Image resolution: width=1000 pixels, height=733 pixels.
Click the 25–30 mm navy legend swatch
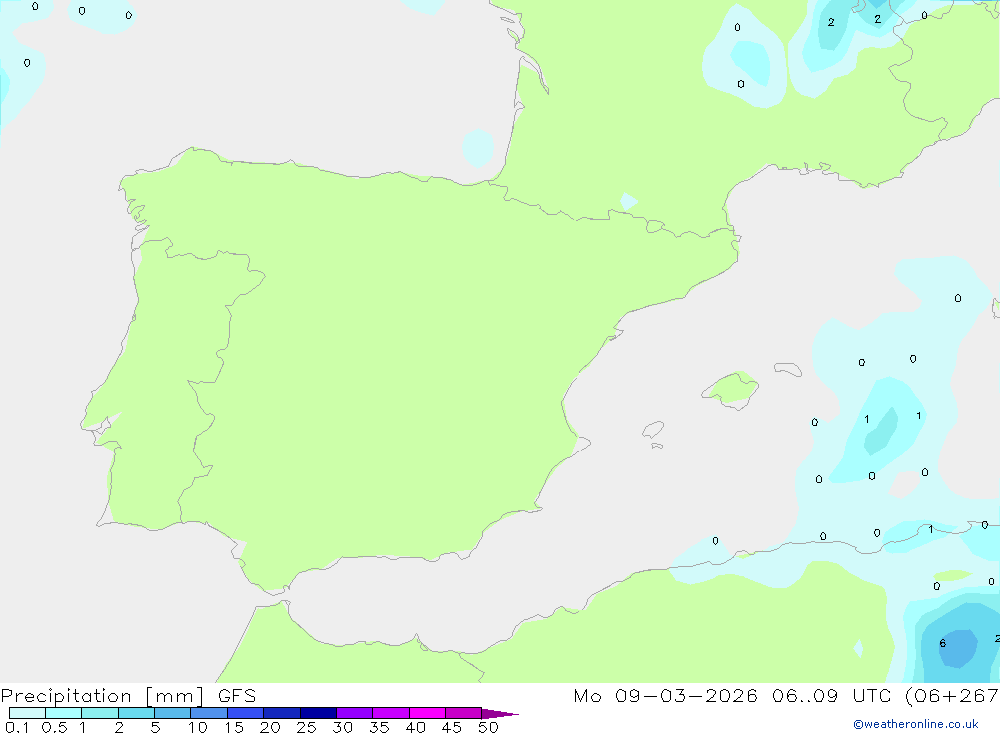[x=318, y=713]
